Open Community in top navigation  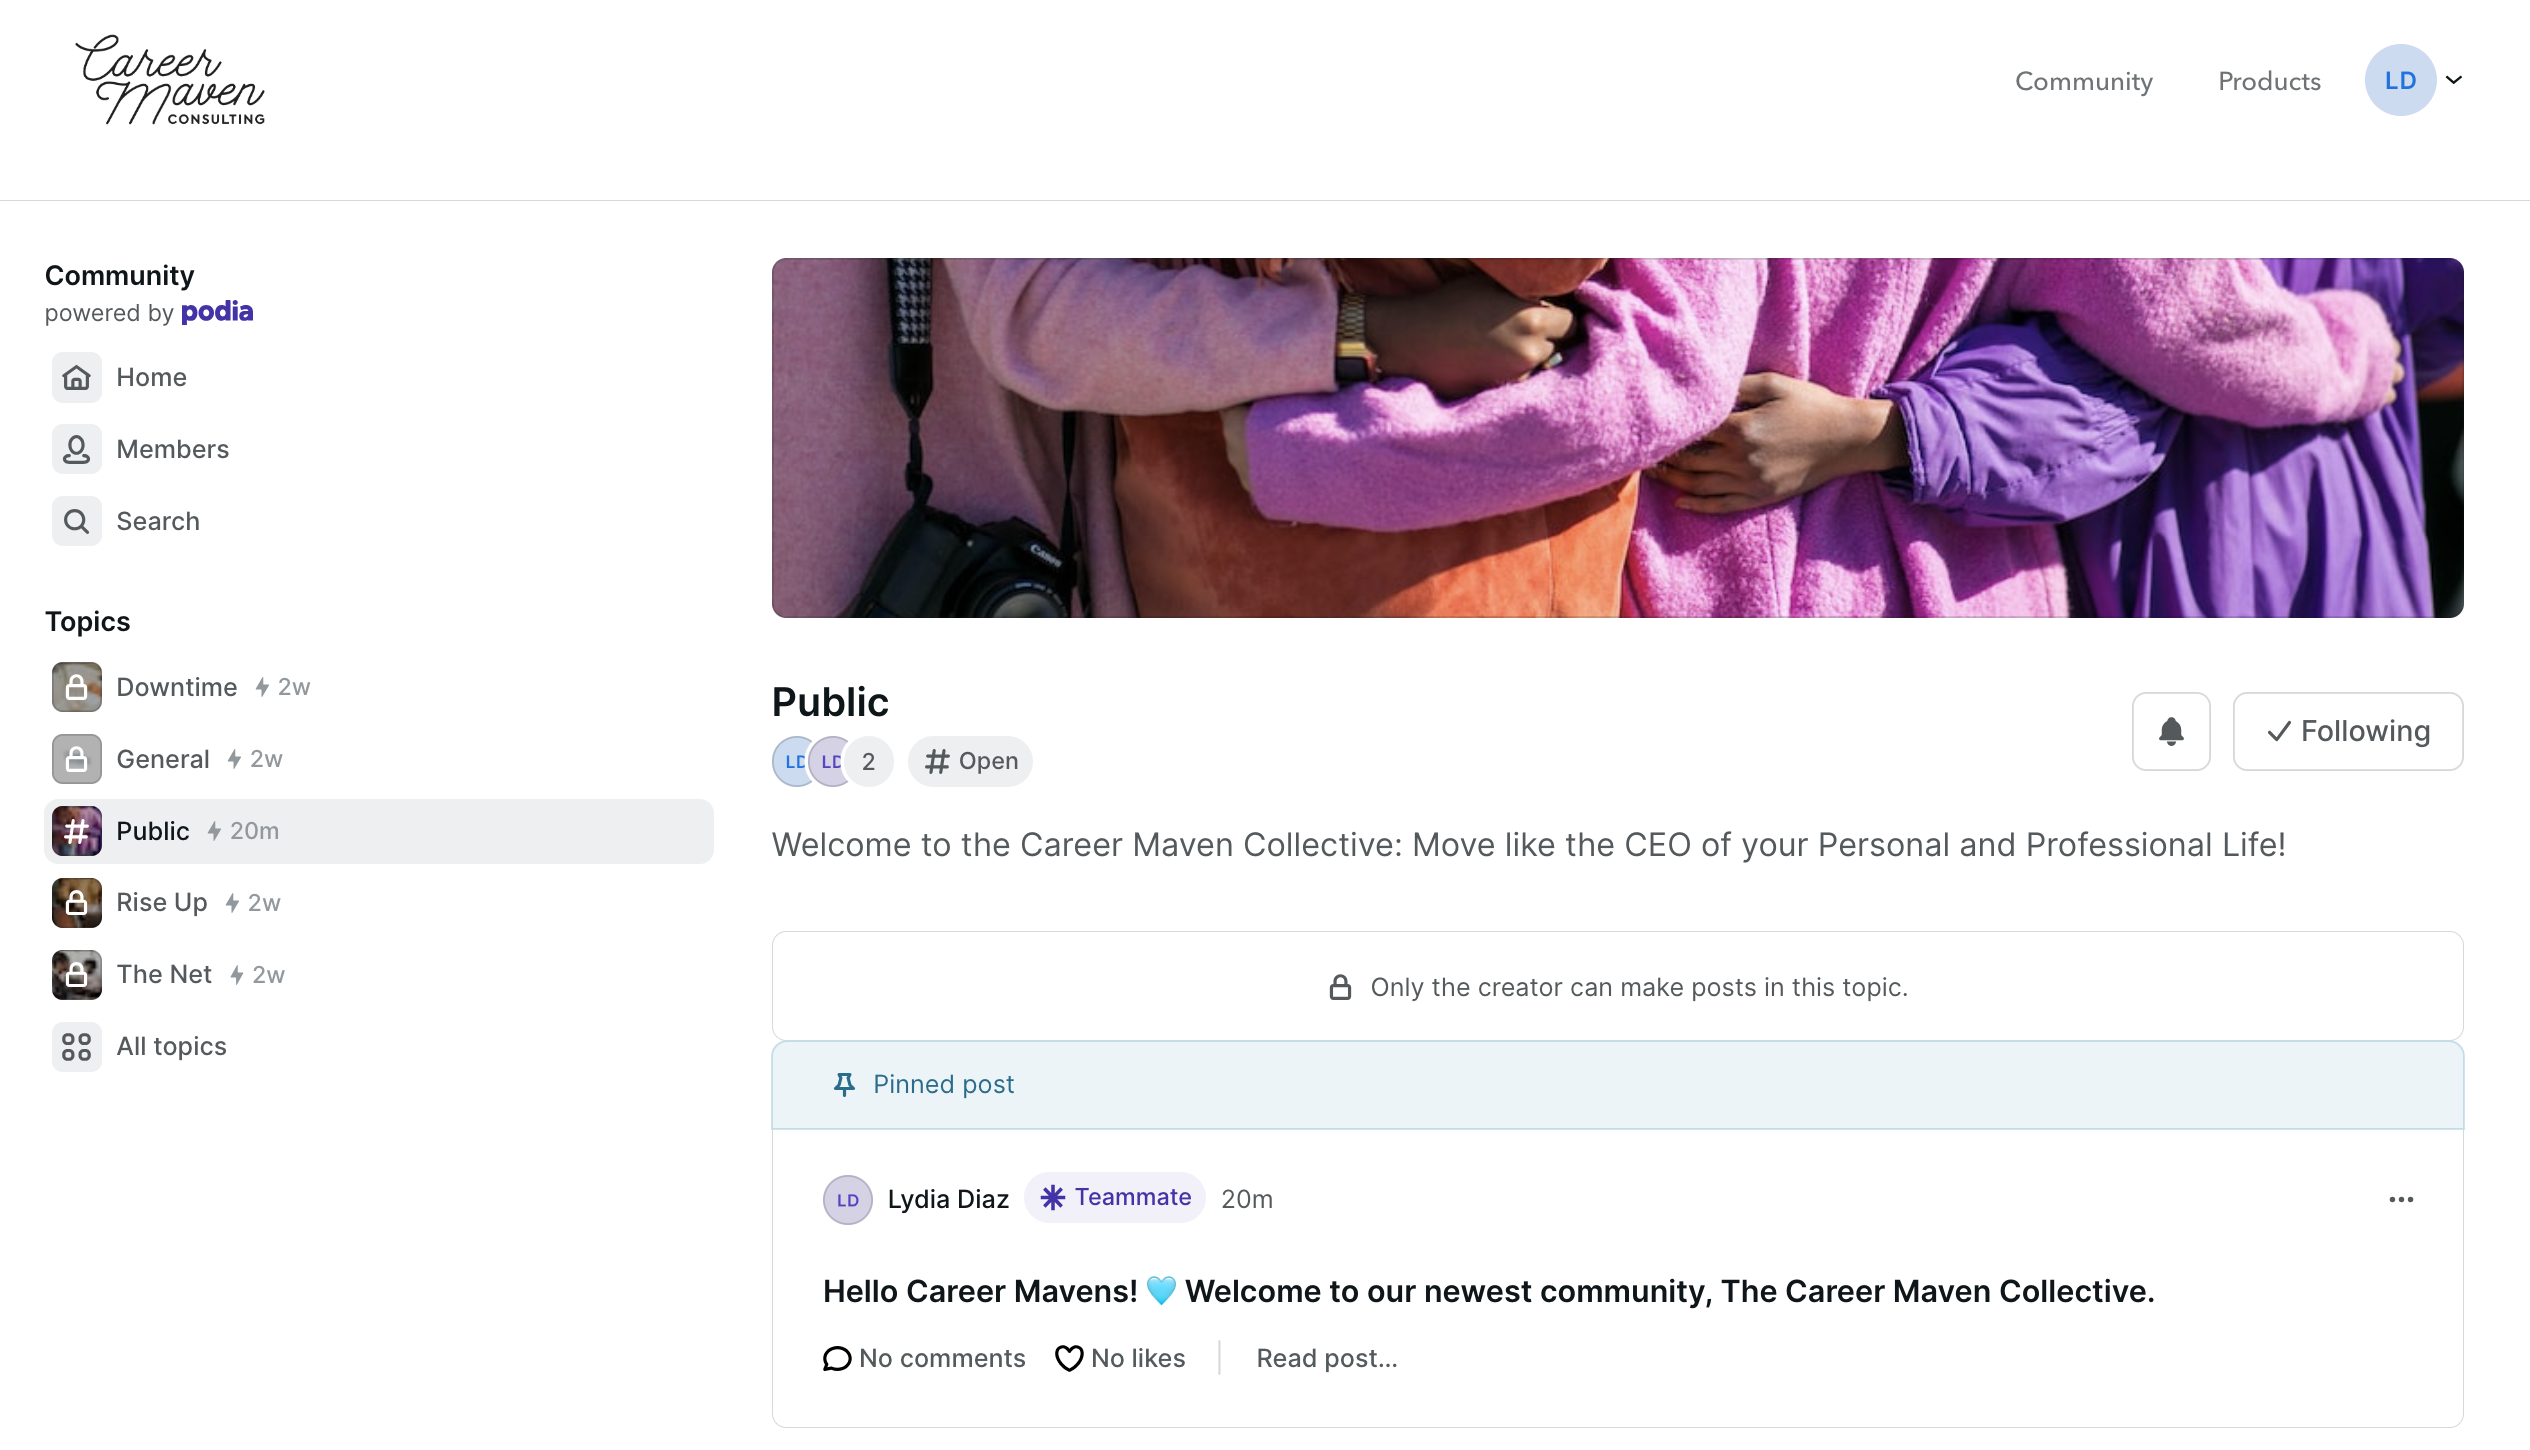pyautogui.click(x=2083, y=81)
